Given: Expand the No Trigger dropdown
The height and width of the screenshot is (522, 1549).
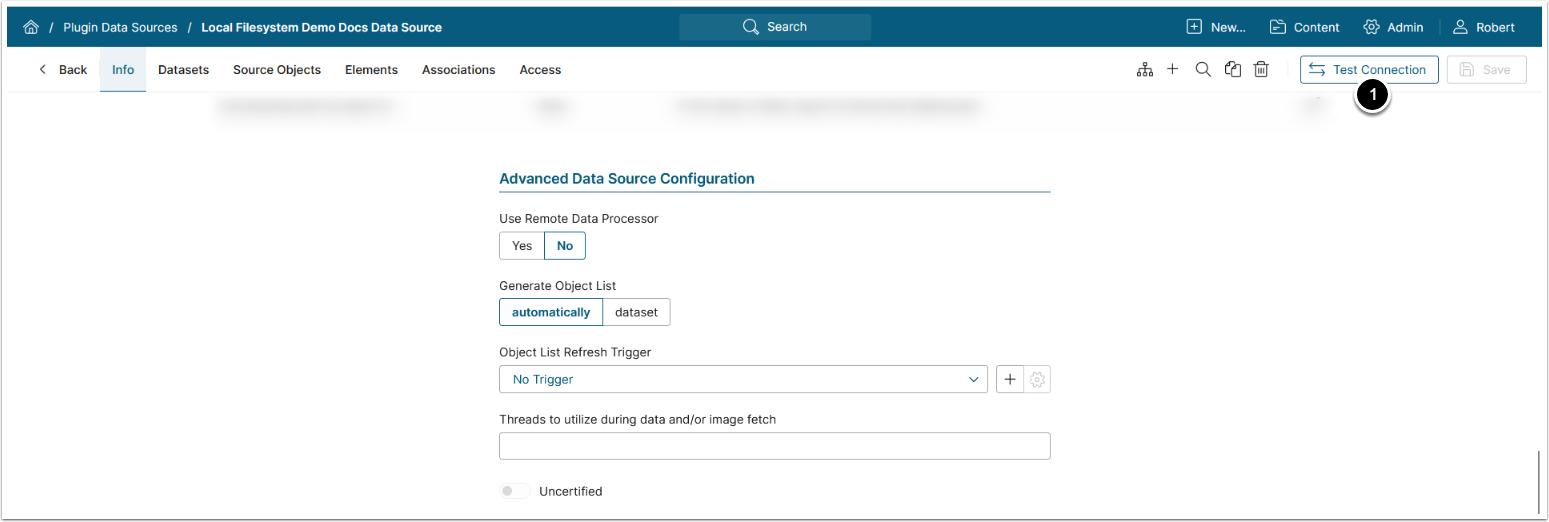Looking at the screenshot, I should click(x=742, y=380).
